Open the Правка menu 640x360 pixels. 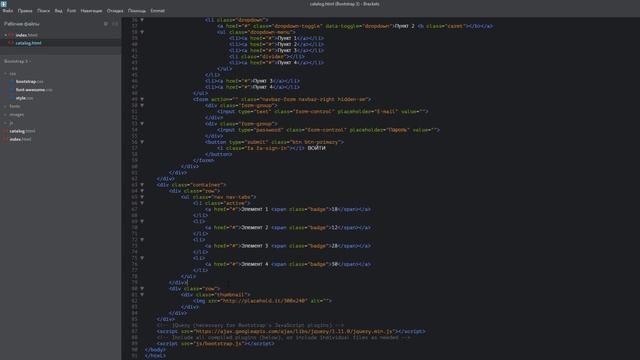(x=25, y=11)
